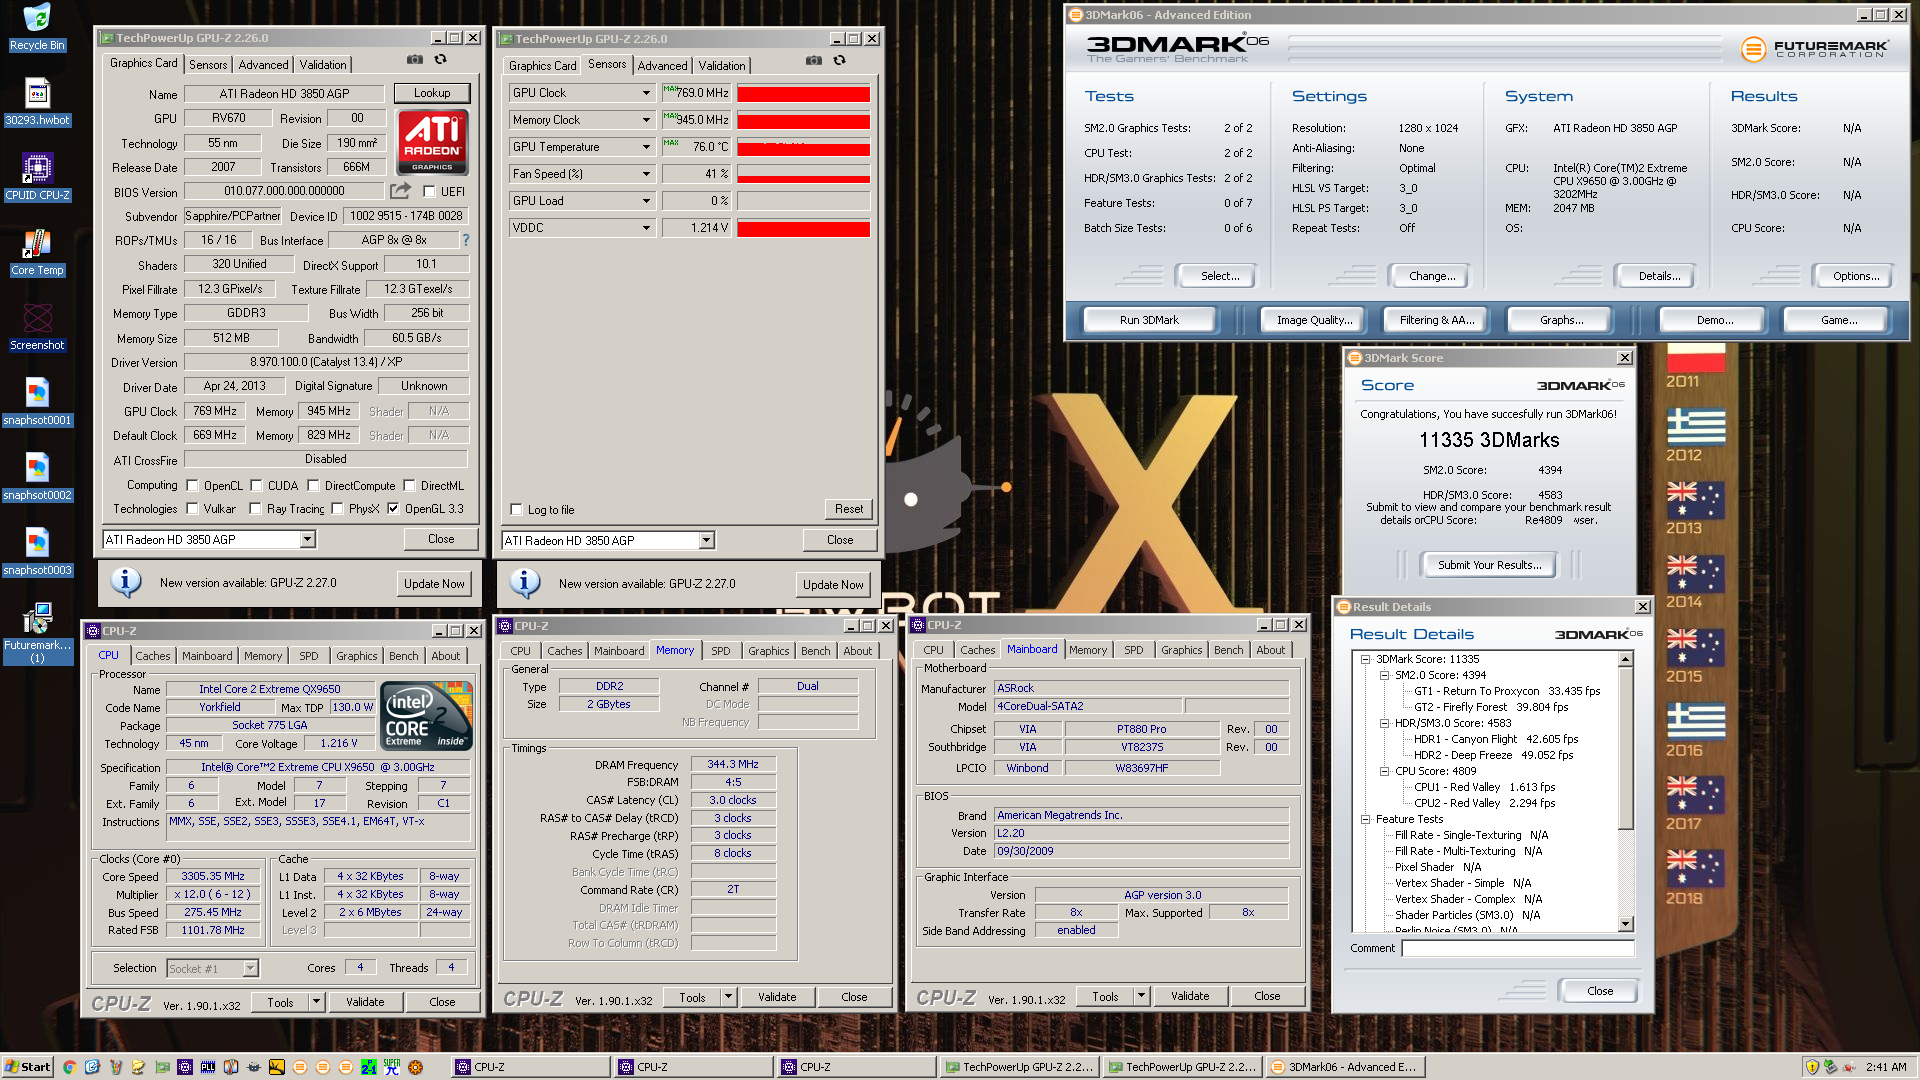
Task: Click the orange gear icon in quick launch bar
Action: coord(415,1067)
